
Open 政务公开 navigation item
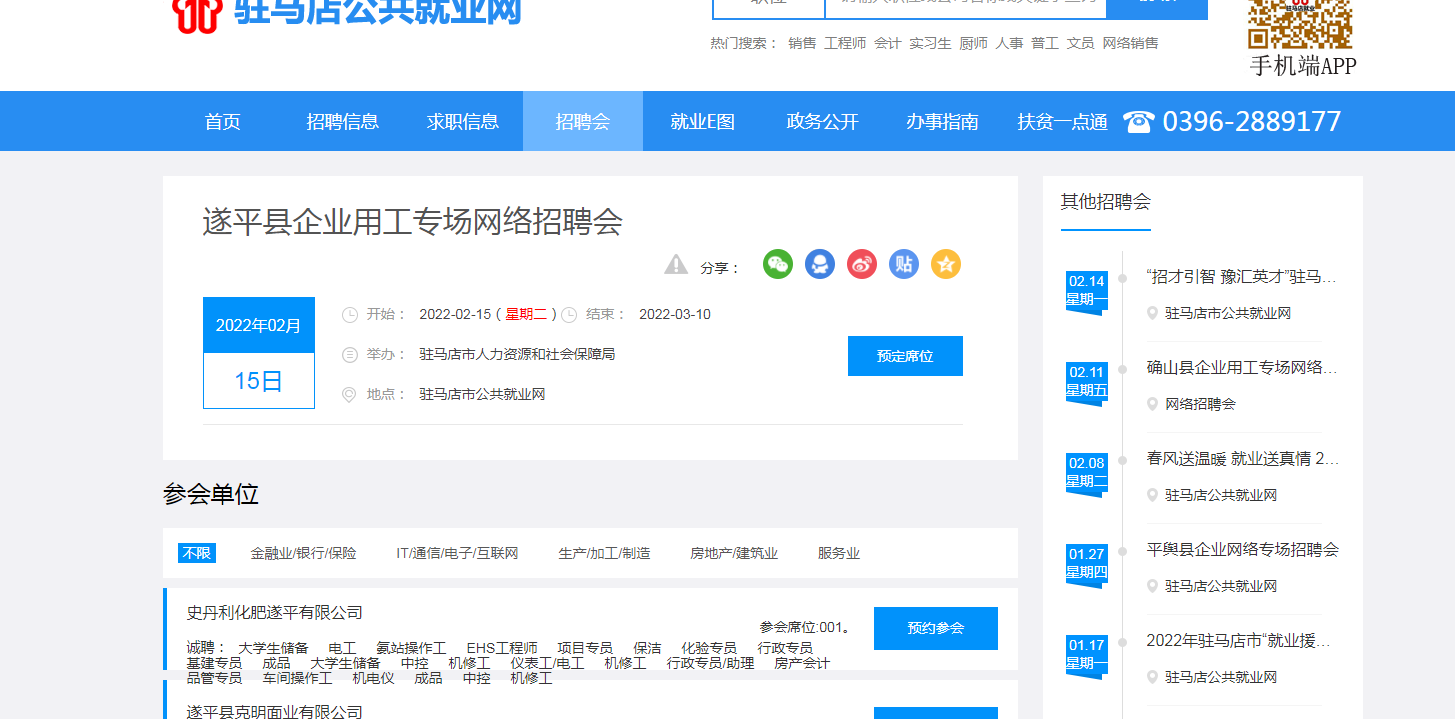point(823,121)
